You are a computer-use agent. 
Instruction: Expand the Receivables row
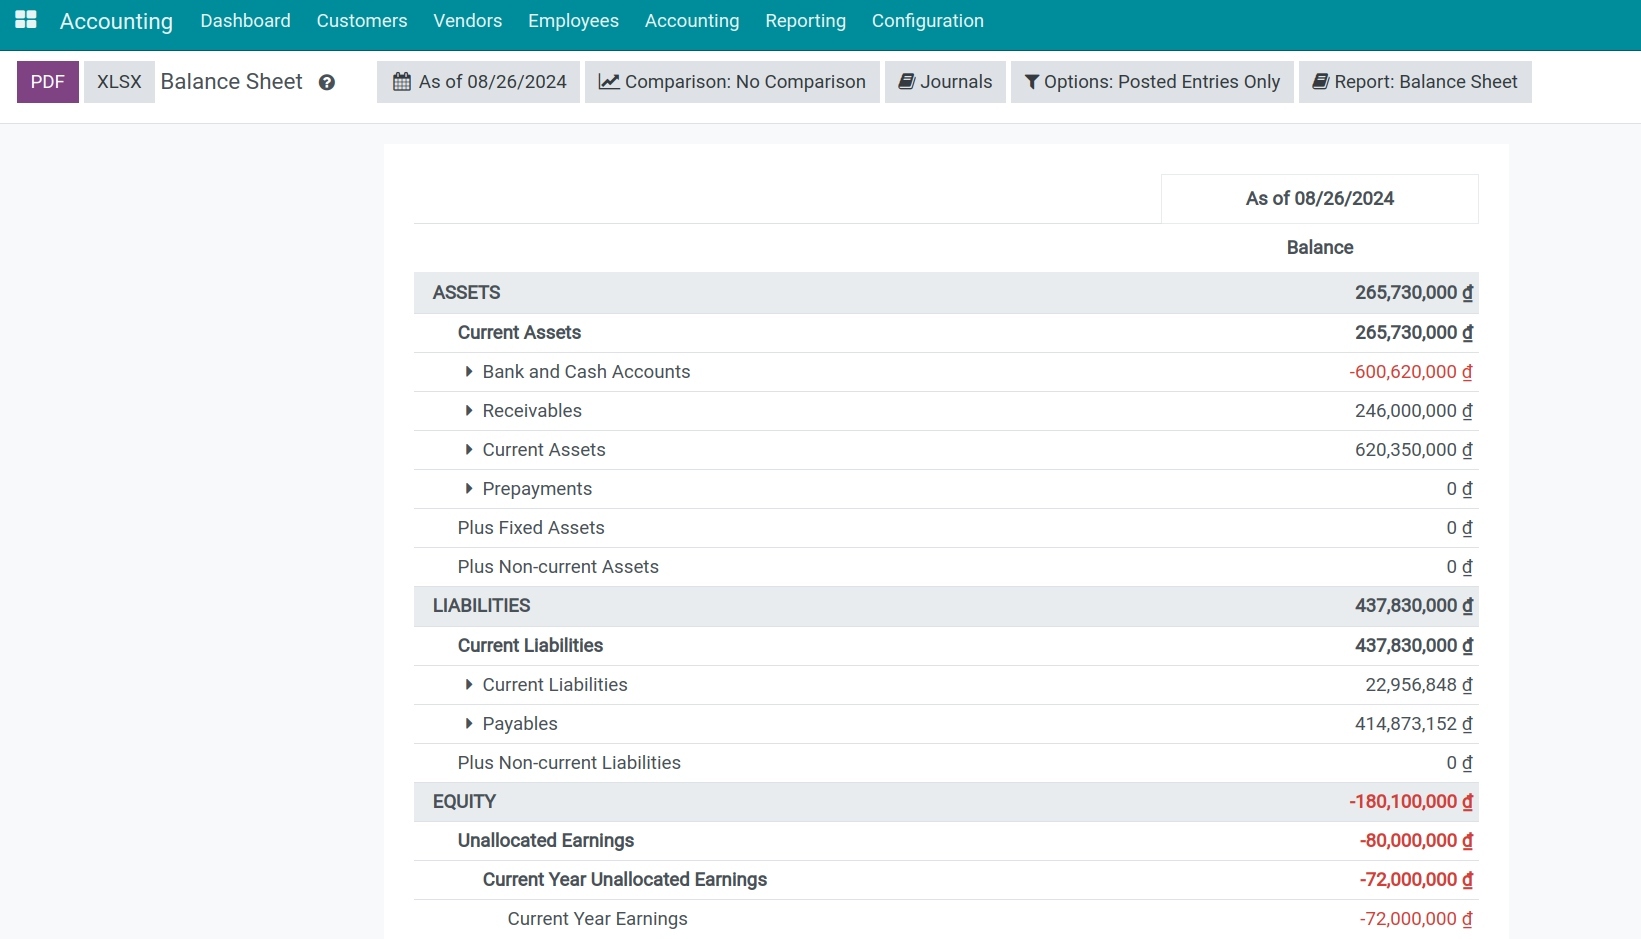click(x=468, y=411)
